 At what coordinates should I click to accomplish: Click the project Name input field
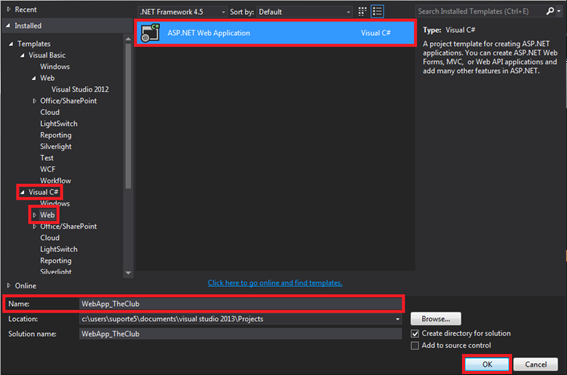240,304
